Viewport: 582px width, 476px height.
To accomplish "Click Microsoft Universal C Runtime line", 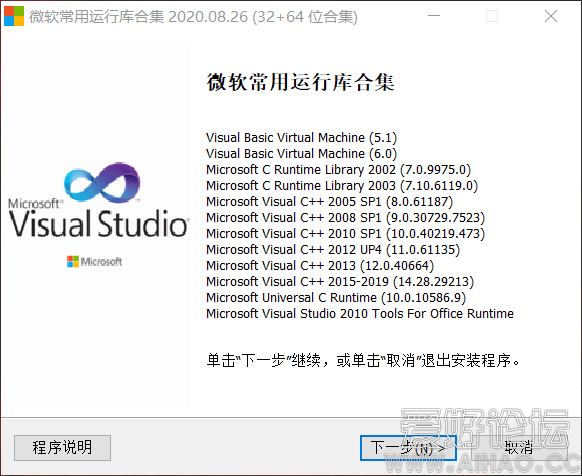I will tap(336, 297).
